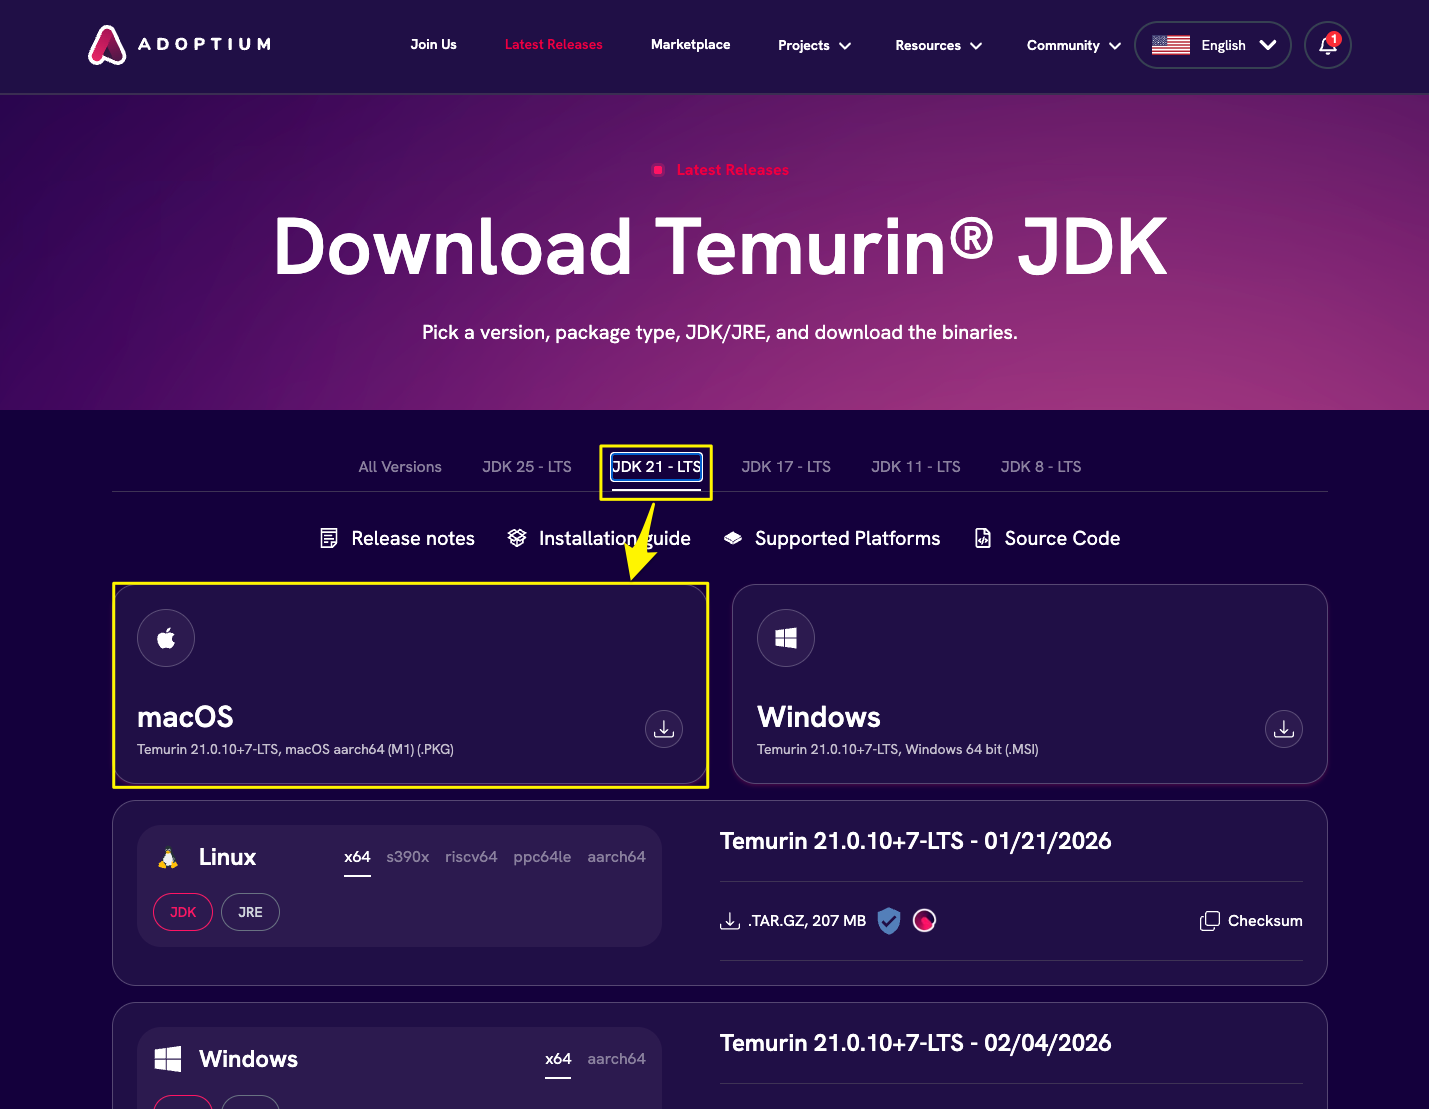Screen dimensions: 1429x1109
Task: Choose Windows x64 architecture
Action: click(x=558, y=1059)
